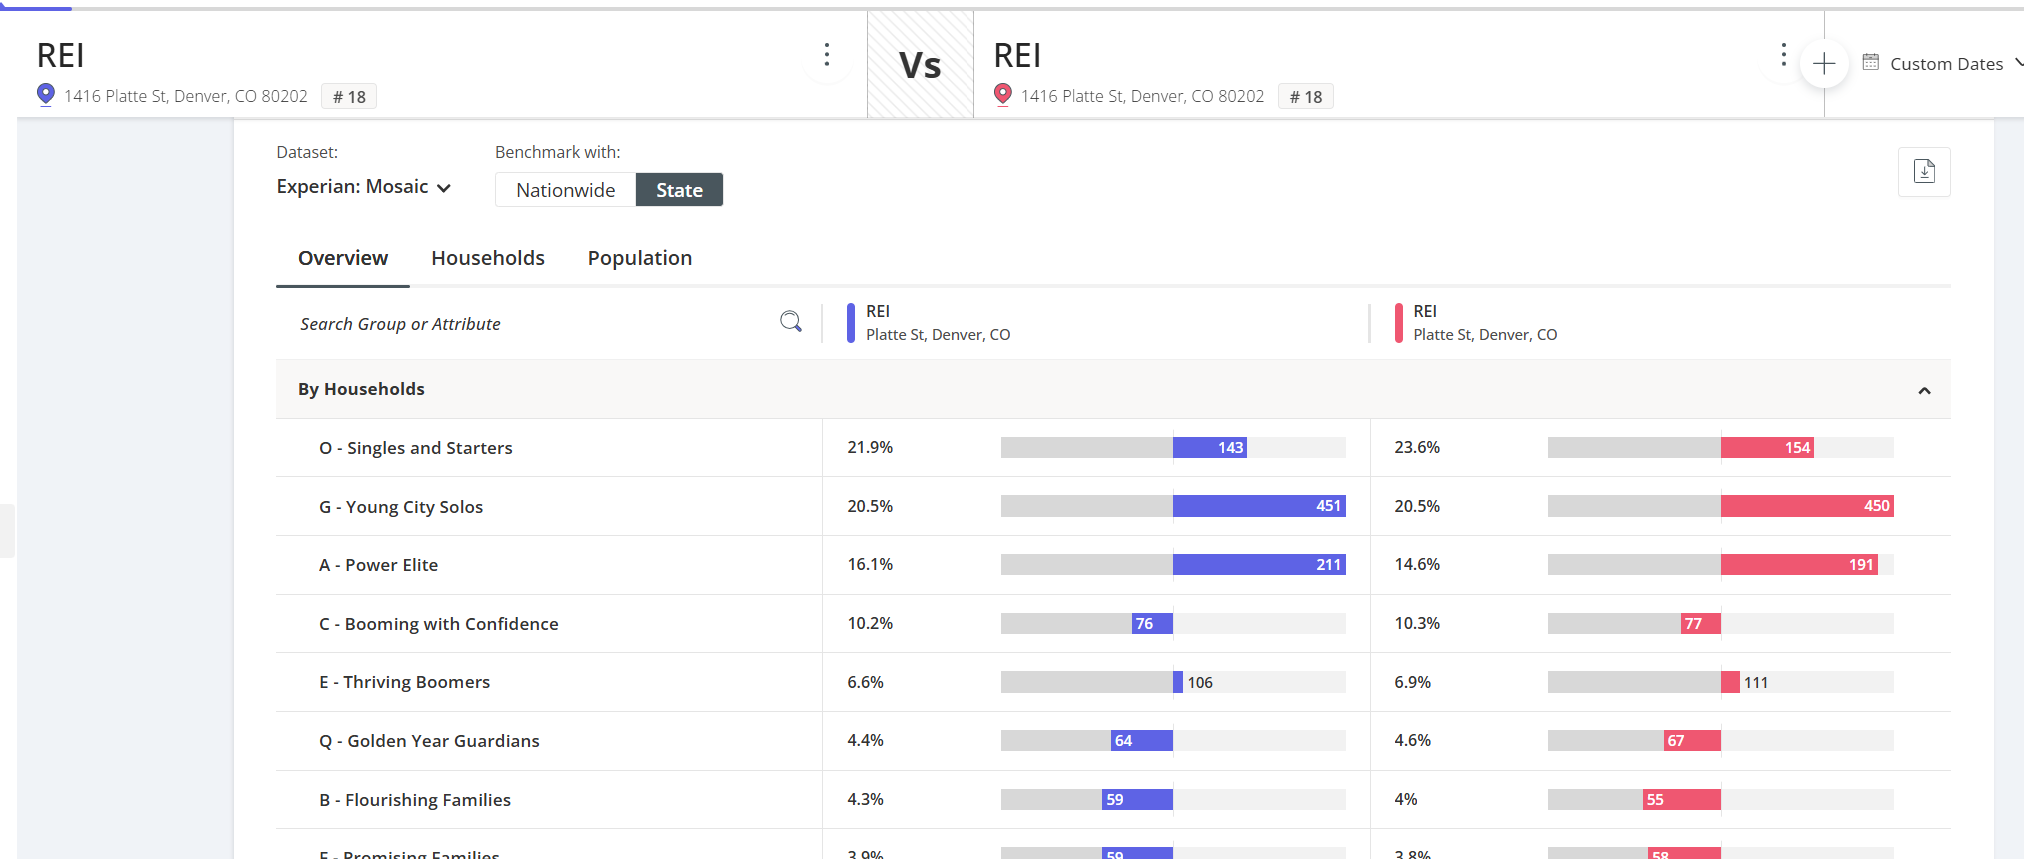
Task: Collapse the By Households section
Action: pos(1924,390)
